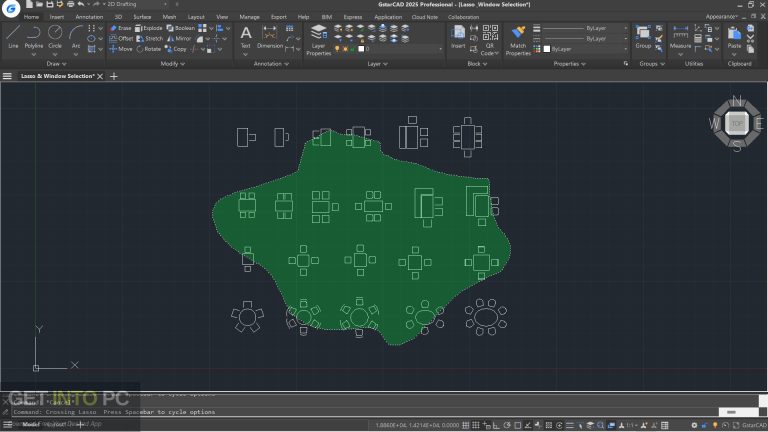
Task: Open the Appearance dropdown menu
Action: pyautogui.click(x=723, y=17)
